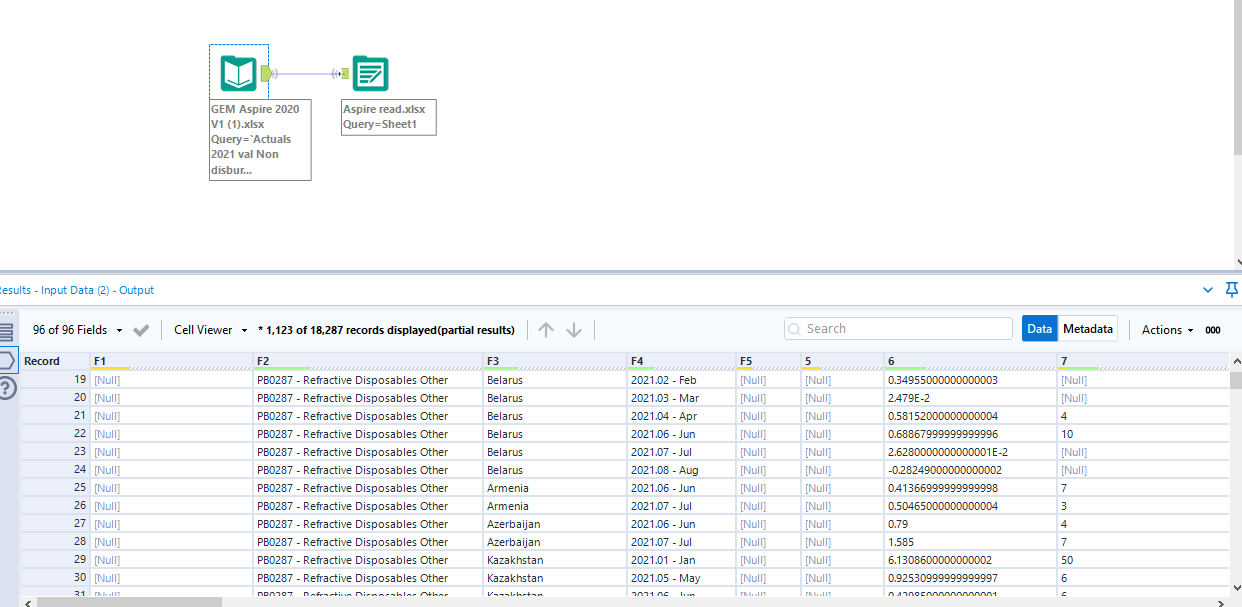The image size is (1242, 607).
Task: Click the Input Data tool's green output anchor
Action: [x=266, y=73]
